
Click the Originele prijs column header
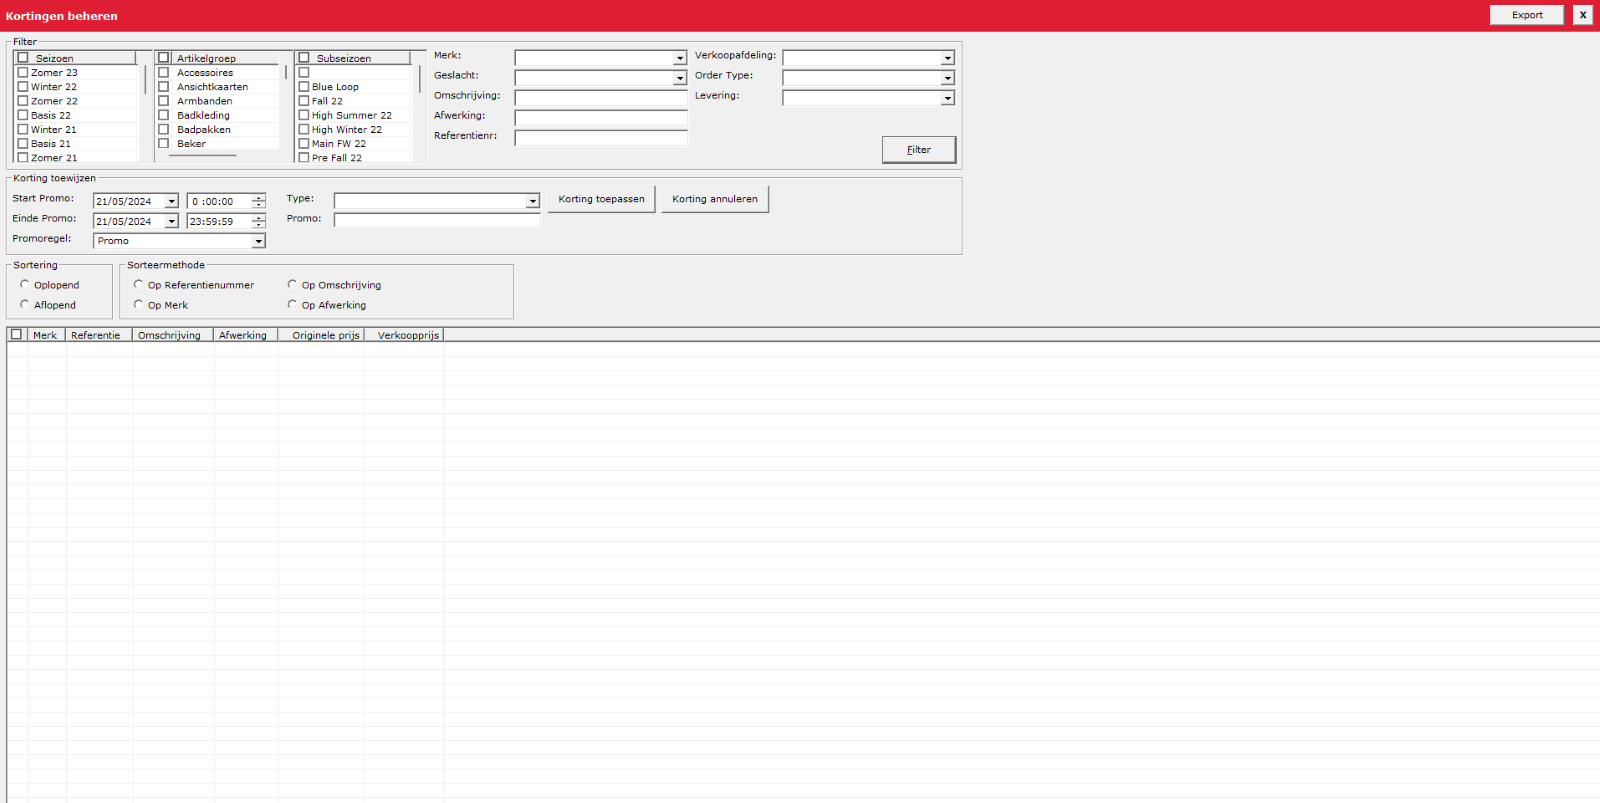(x=321, y=335)
